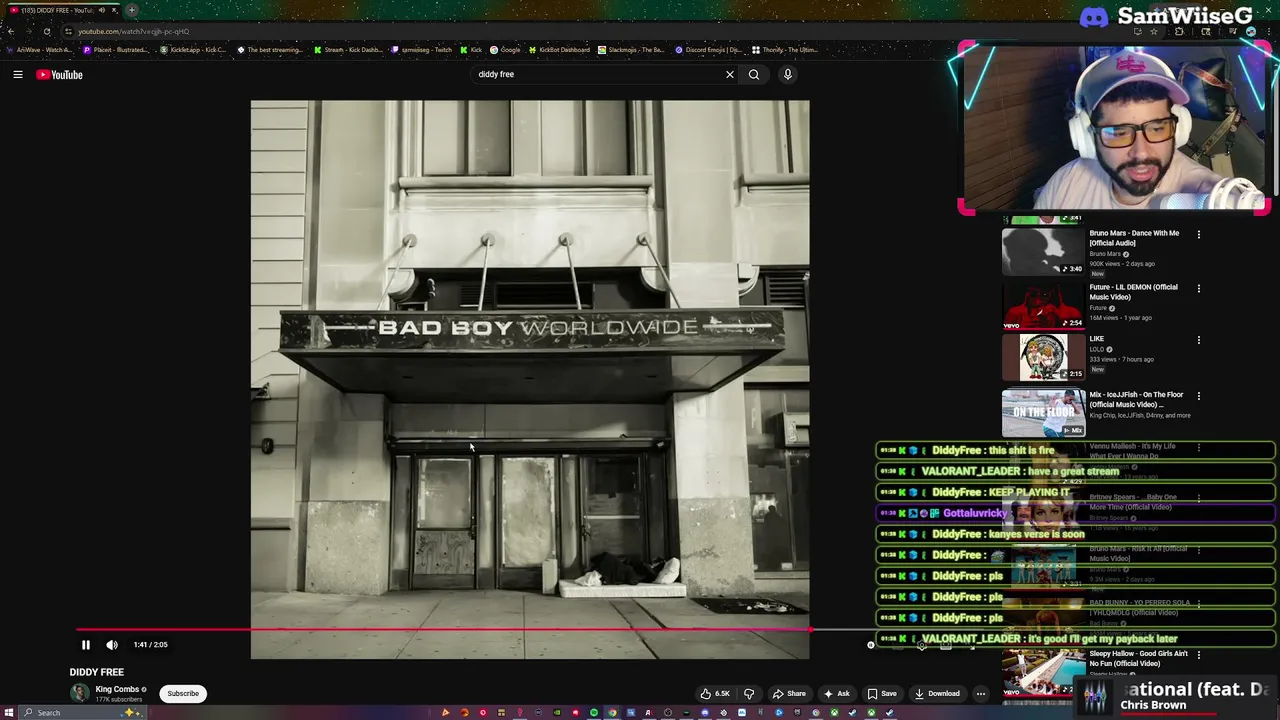The image size is (1280, 720).
Task: Click the Windows taskbar Search box
Action: pyautogui.click(x=82, y=713)
